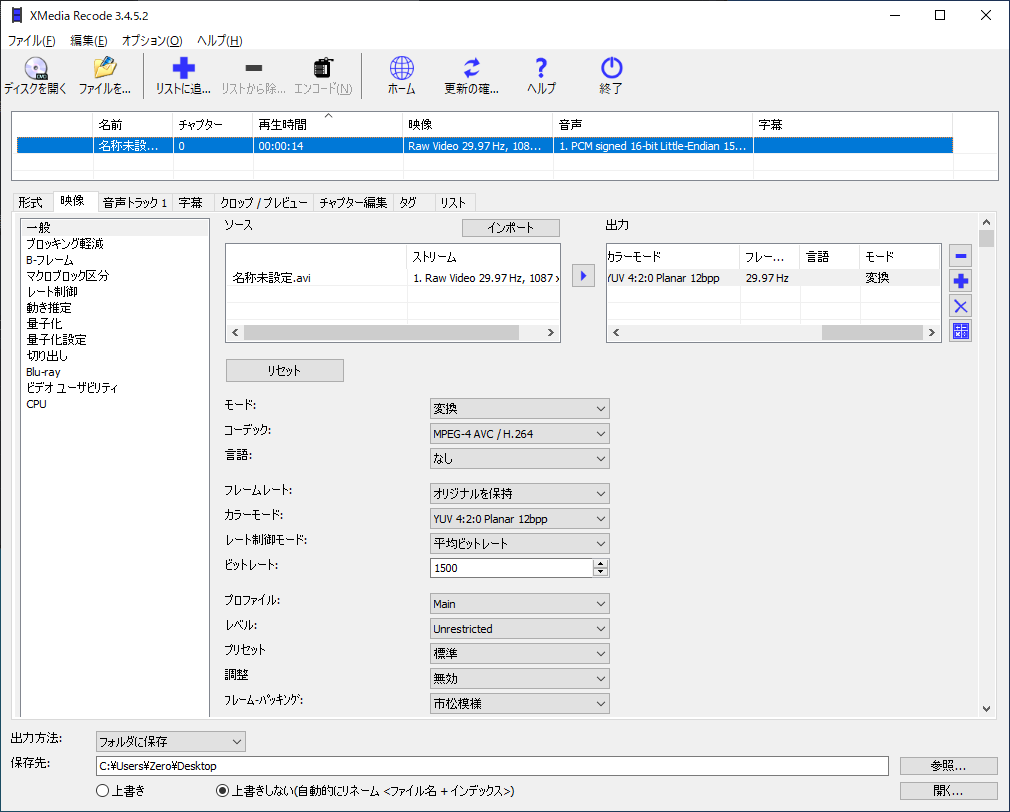This screenshot has width=1010, height=812.
Task: Expand the 言語 dropdown set to なし
Action: [519, 458]
